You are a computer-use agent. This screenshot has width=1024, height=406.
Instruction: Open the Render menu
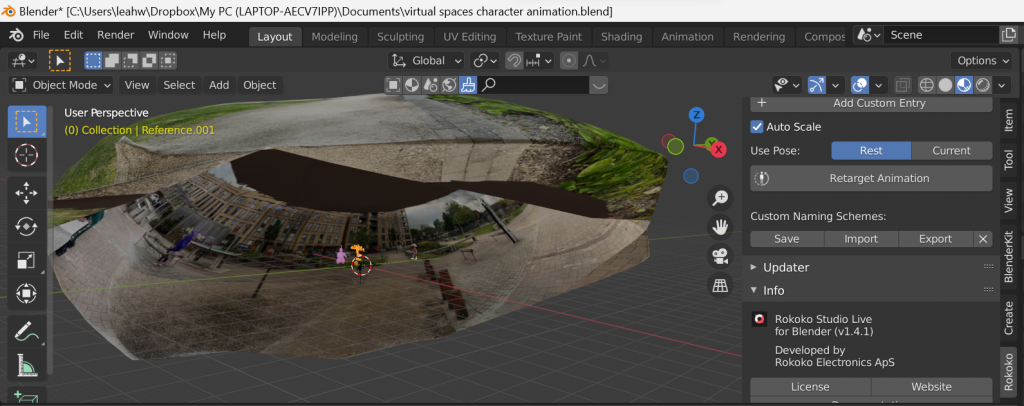pos(116,35)
